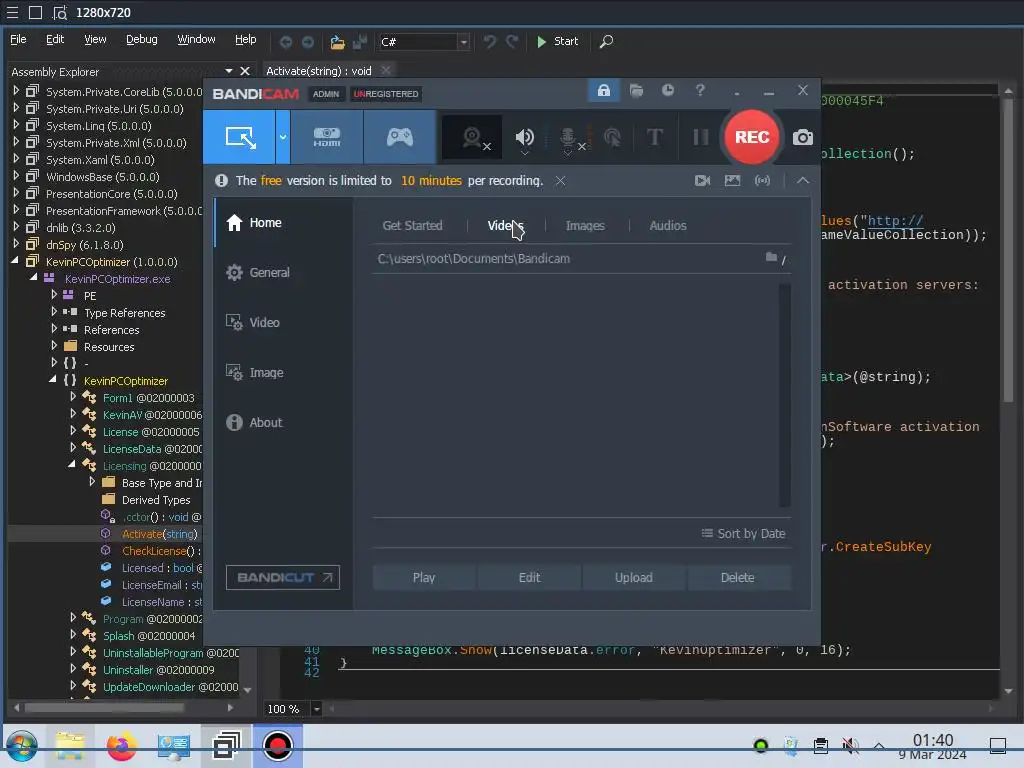Viewport: 1024px width, 768px height.
Task: Click the dnSpy search magnifier icon
Action: point(606,41)
